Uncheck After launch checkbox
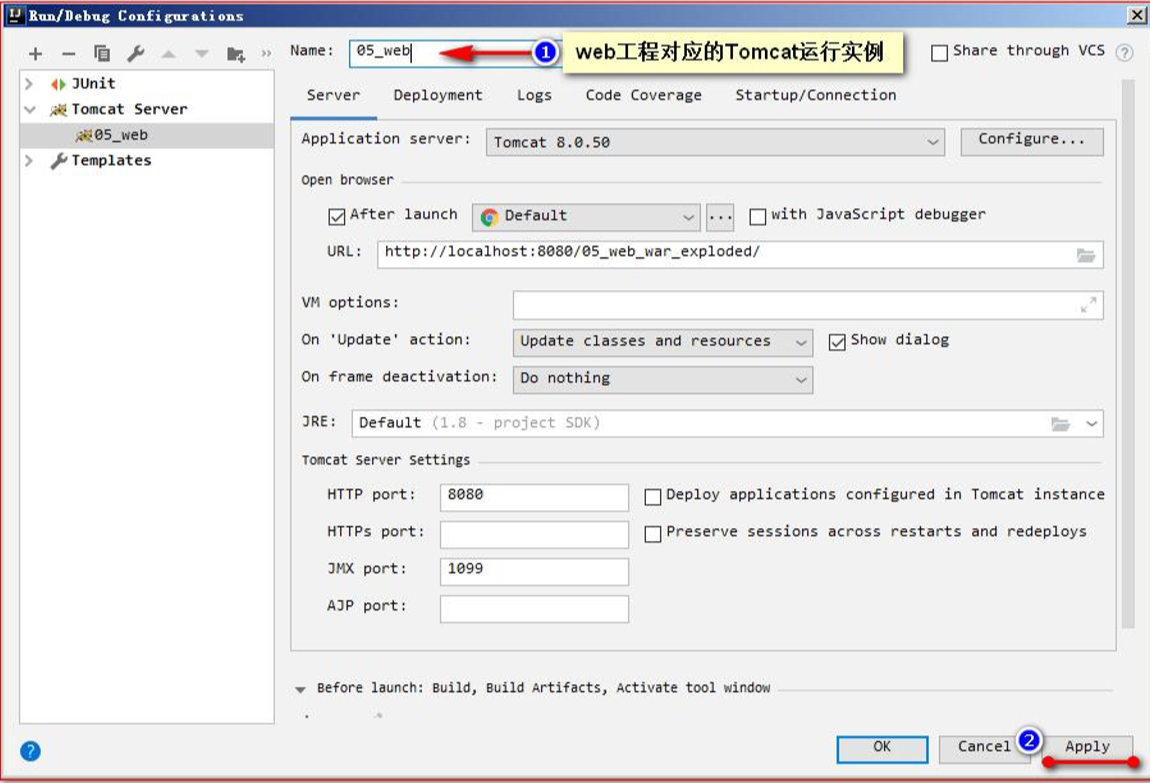Viewport: 1150px width, 783px height. point(337,216)
